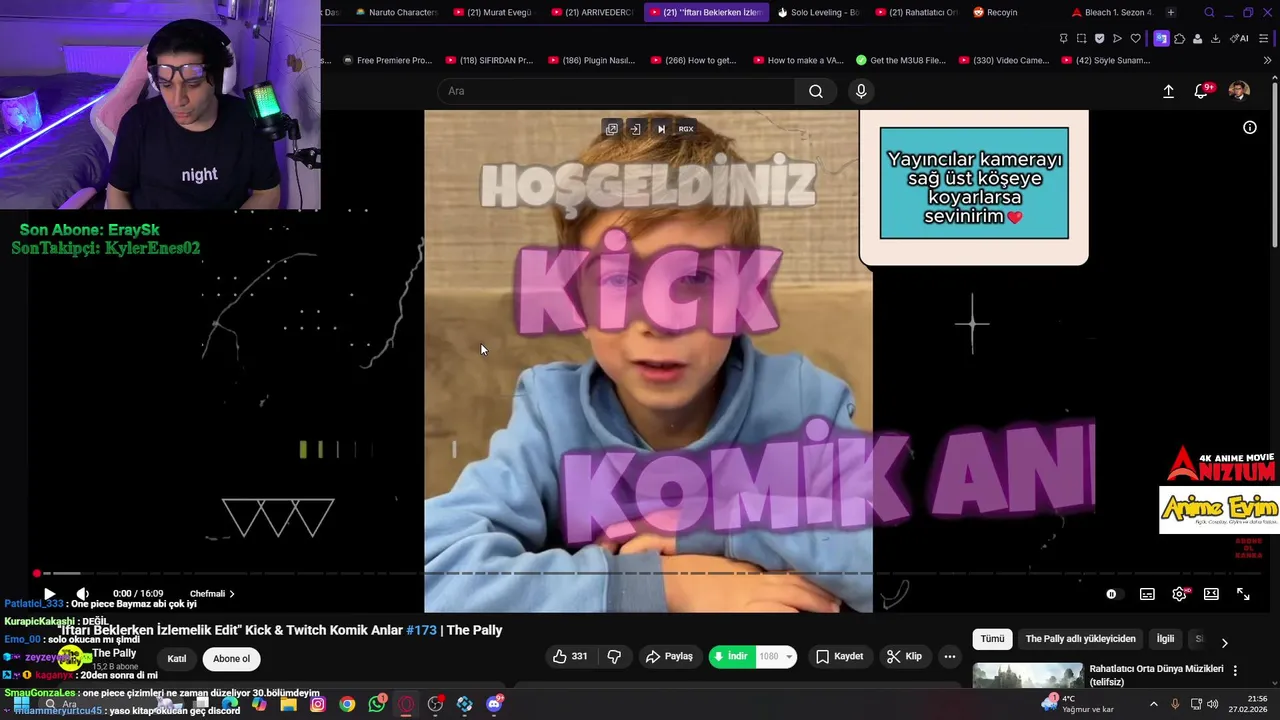Screen dimensions: 1280x720
Task: Switch to the Bleach 1. Sezon tab
Action: point(1111,12)
